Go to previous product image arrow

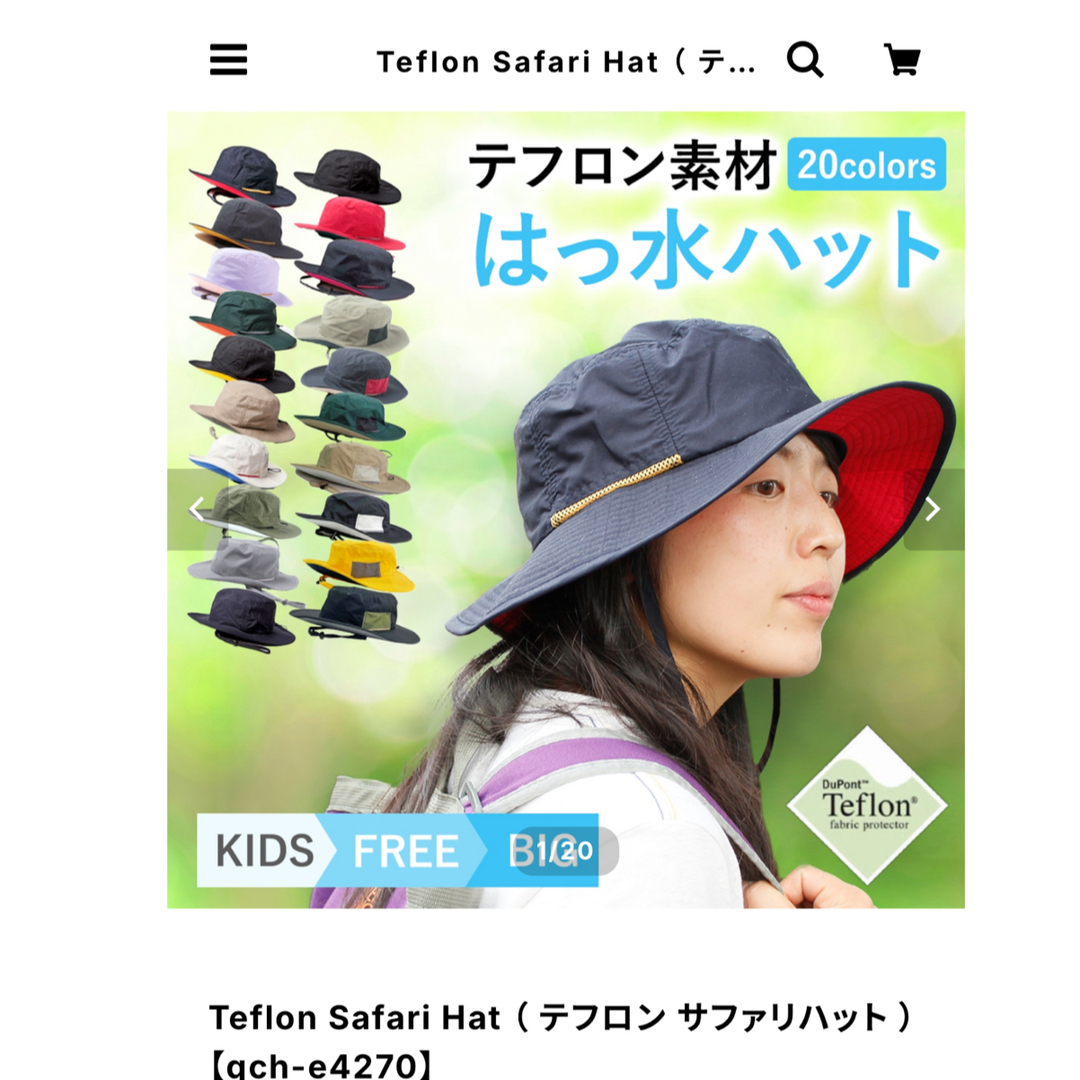click(197, 510)
